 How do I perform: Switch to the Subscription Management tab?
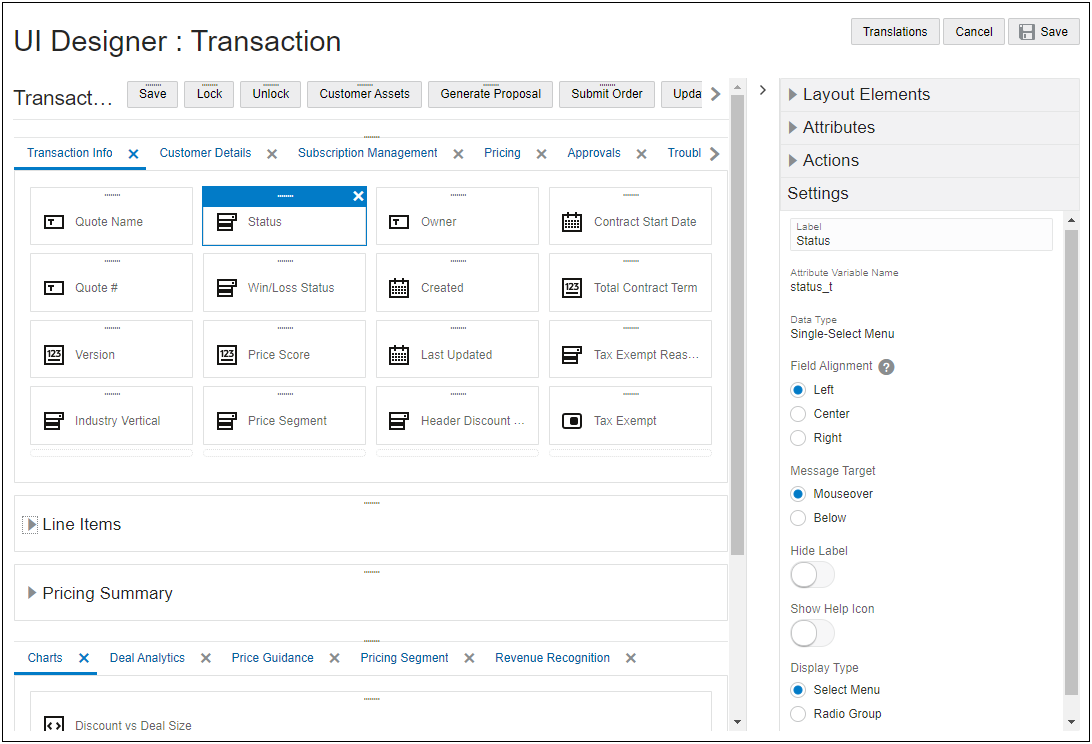pos(368,153)
